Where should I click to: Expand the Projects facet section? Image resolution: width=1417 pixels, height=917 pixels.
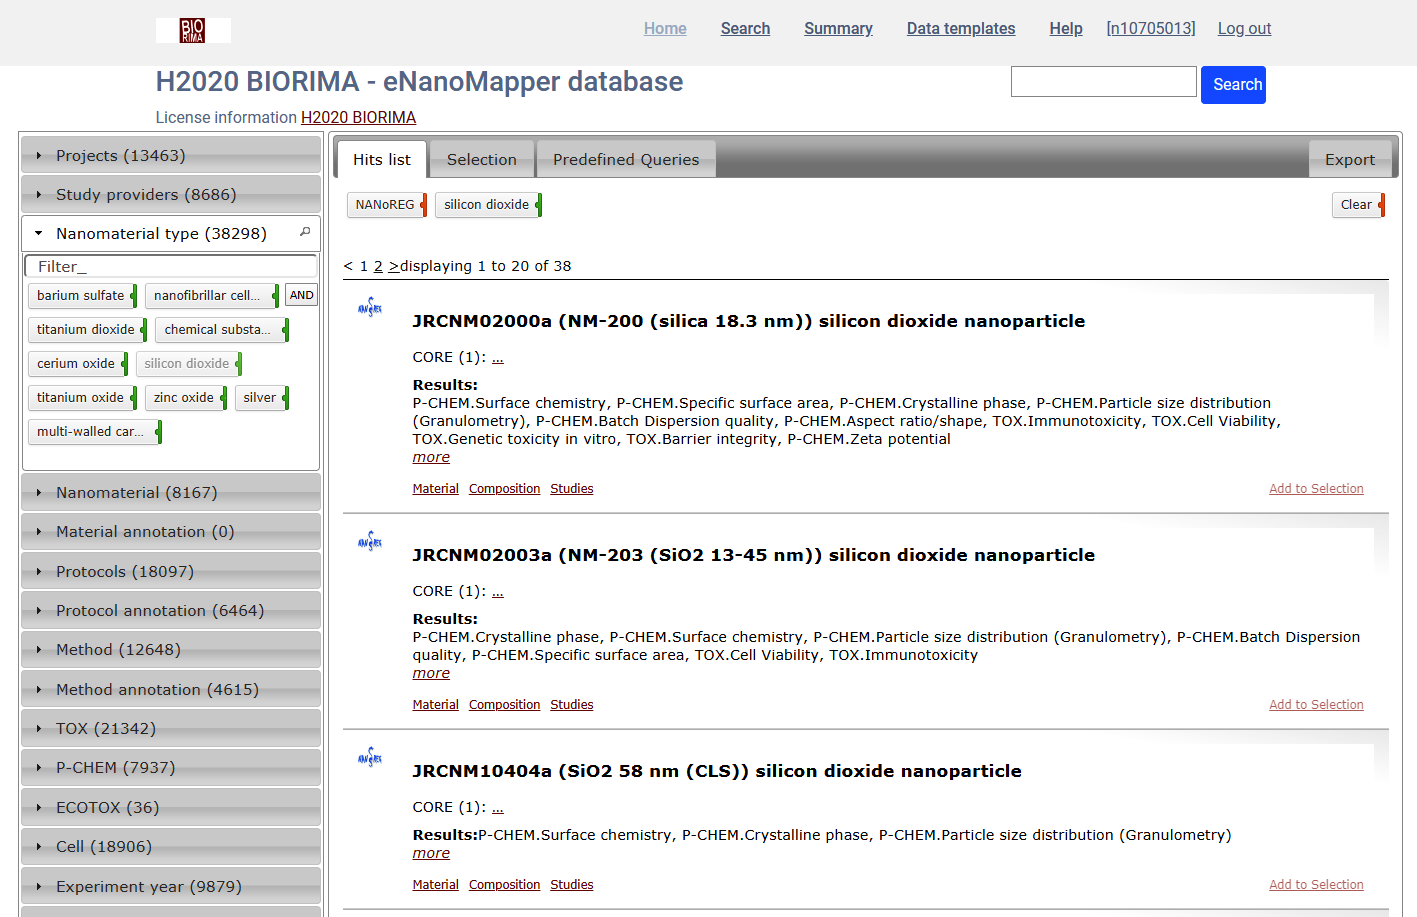(120, 156)
